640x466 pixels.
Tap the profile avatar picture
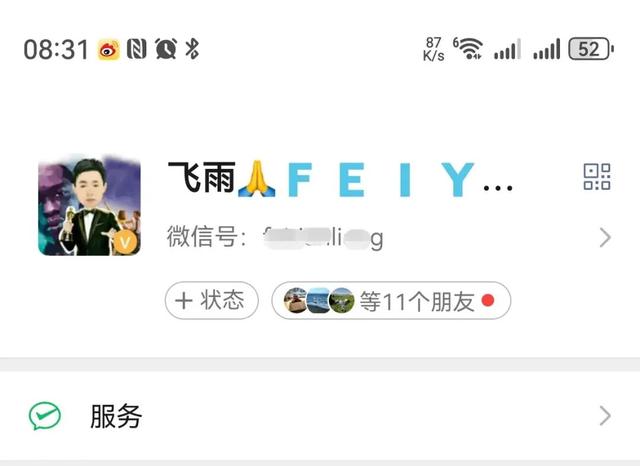(89, 205)
